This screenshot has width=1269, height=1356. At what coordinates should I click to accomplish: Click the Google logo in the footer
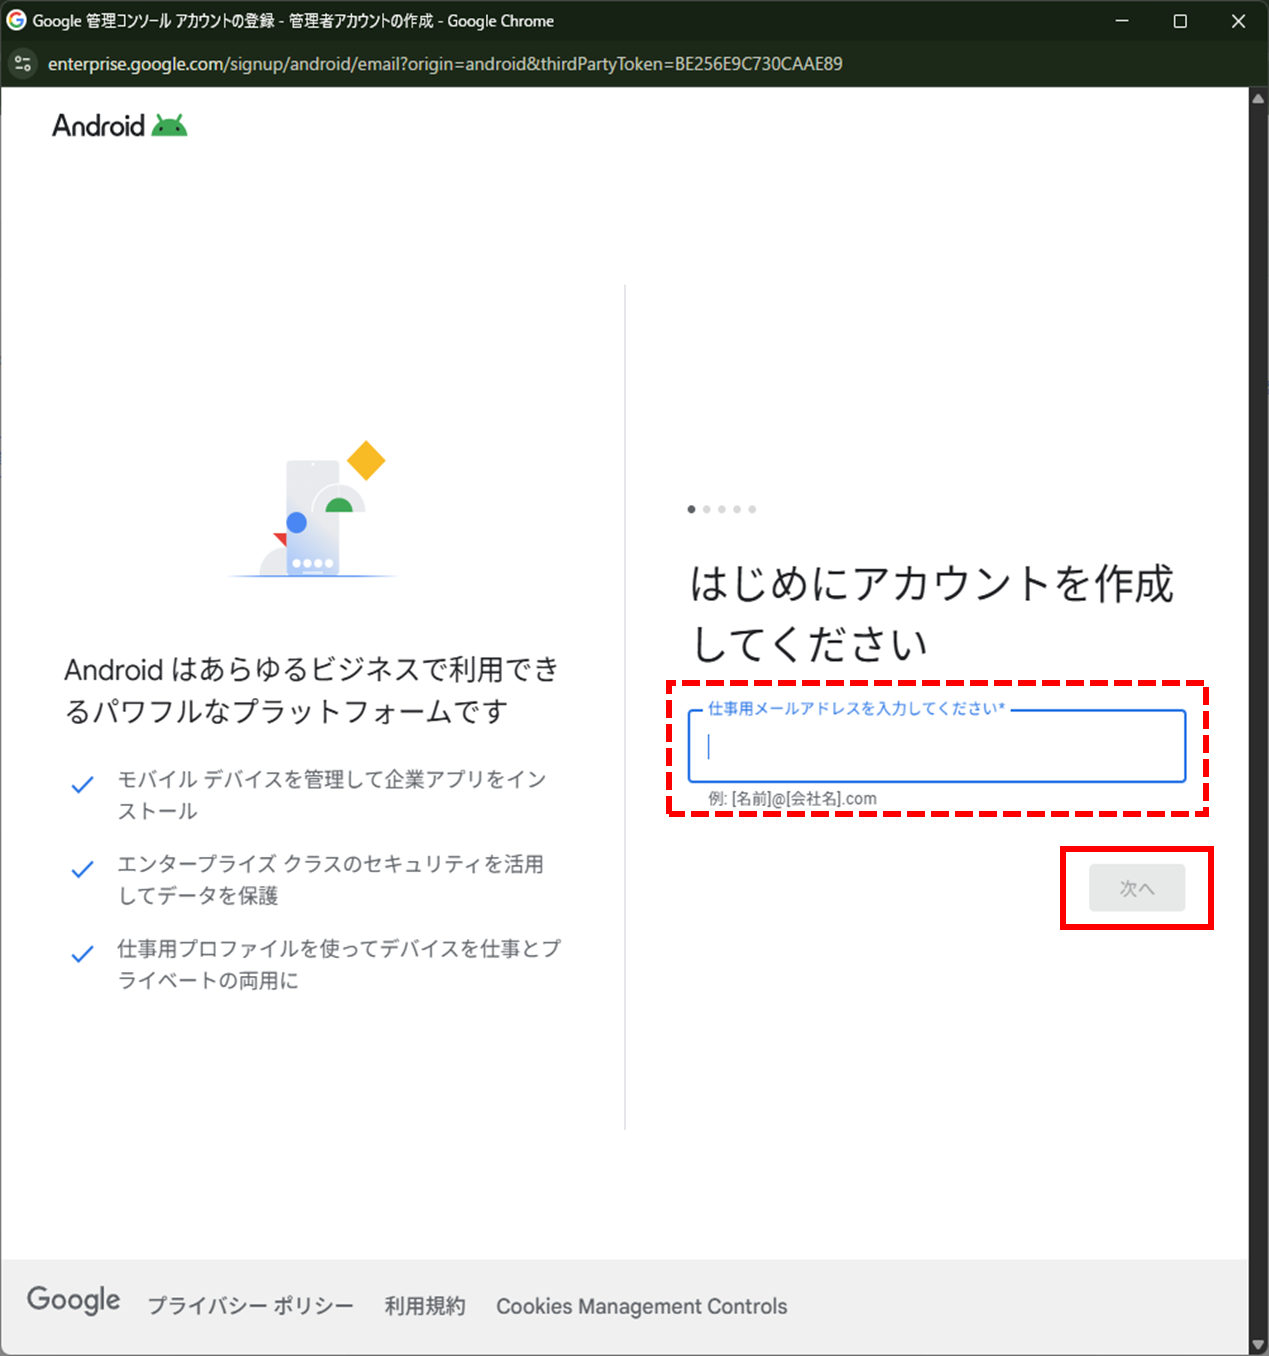point(74,1300)
